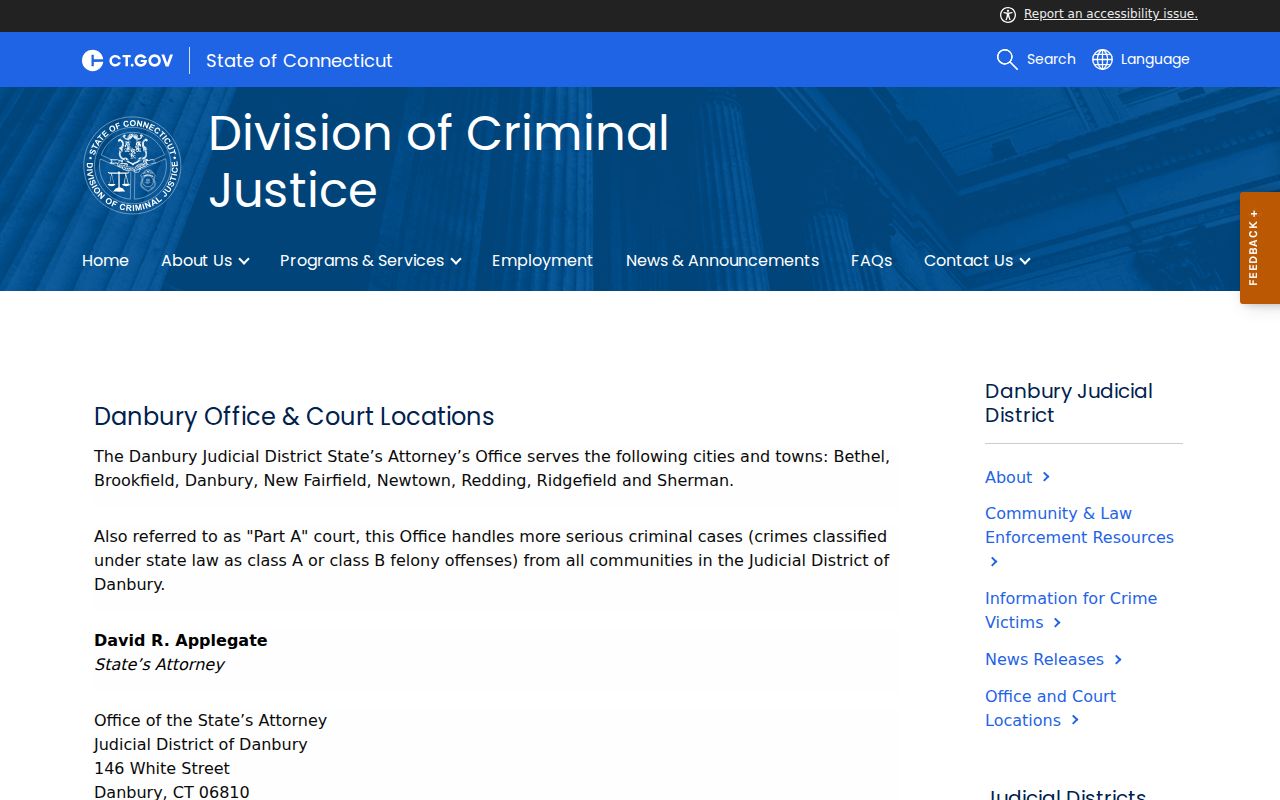
Task: Expand the About Us dropdown menu
Action: point(205,260)
